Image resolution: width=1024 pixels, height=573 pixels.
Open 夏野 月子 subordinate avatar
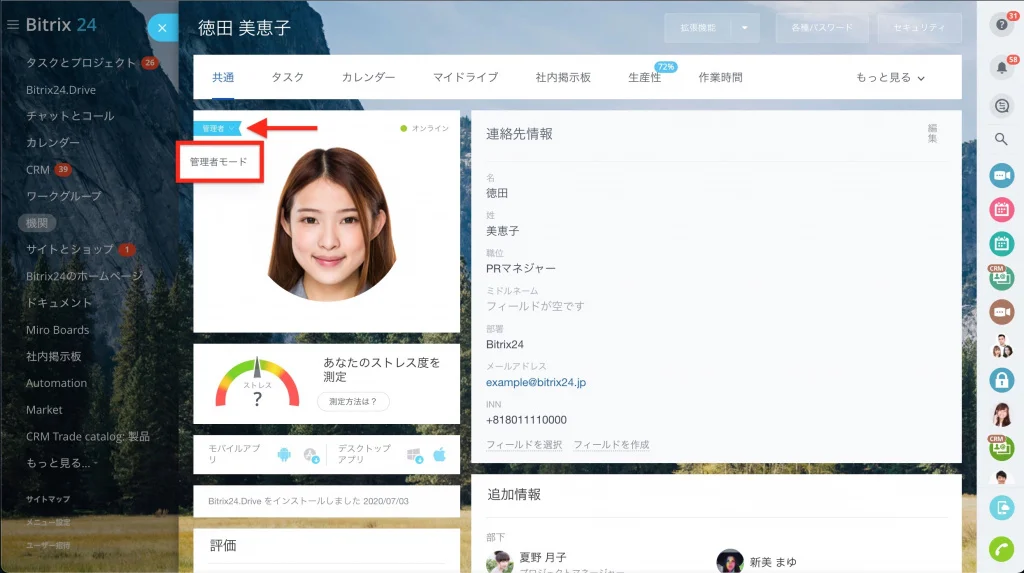tap(500, 562)
